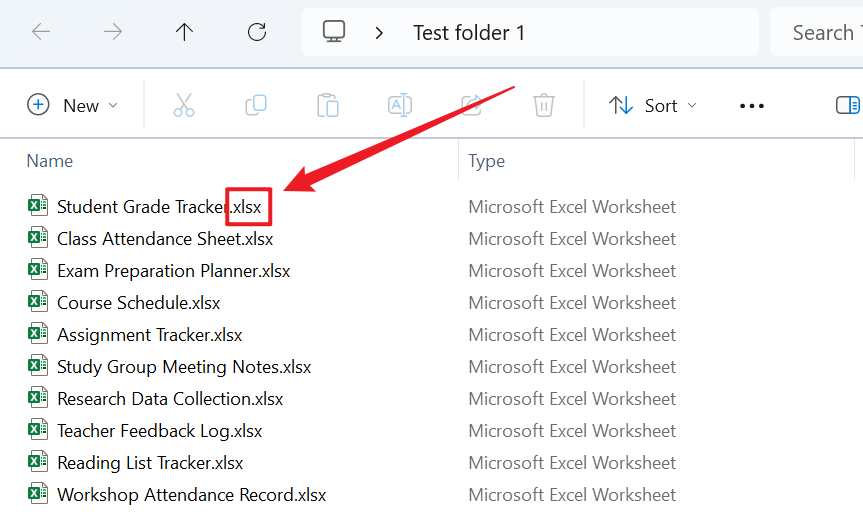Screen dimensions: 863x520
Task: Open the Sort dropdown menu
Action: click(x=653, y=106)
